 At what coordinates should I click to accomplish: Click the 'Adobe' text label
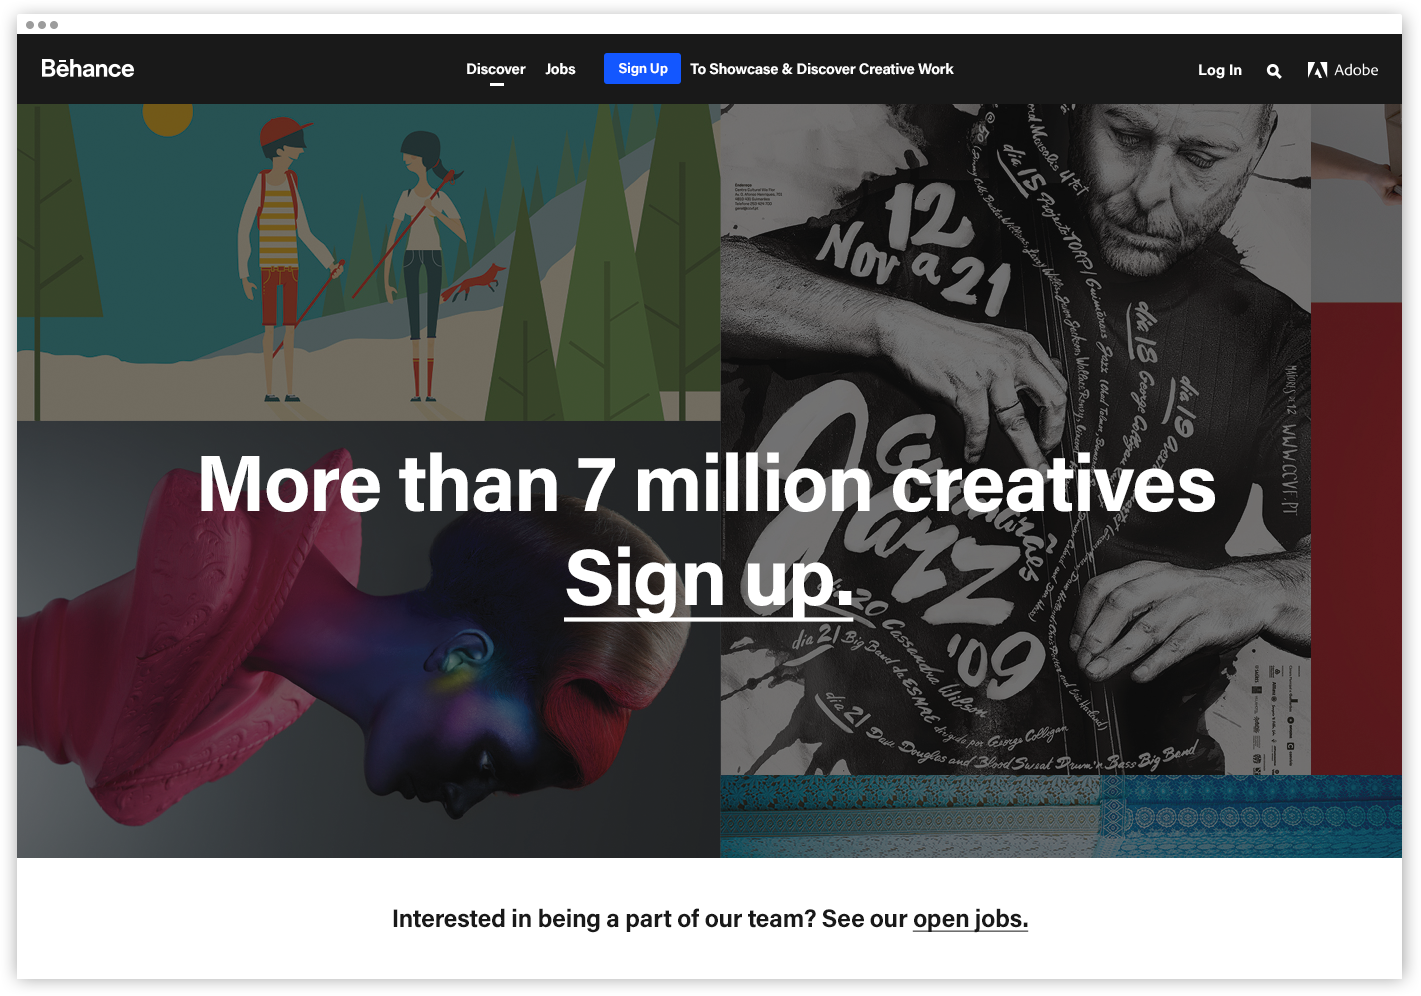click(x=1356, y=70)
